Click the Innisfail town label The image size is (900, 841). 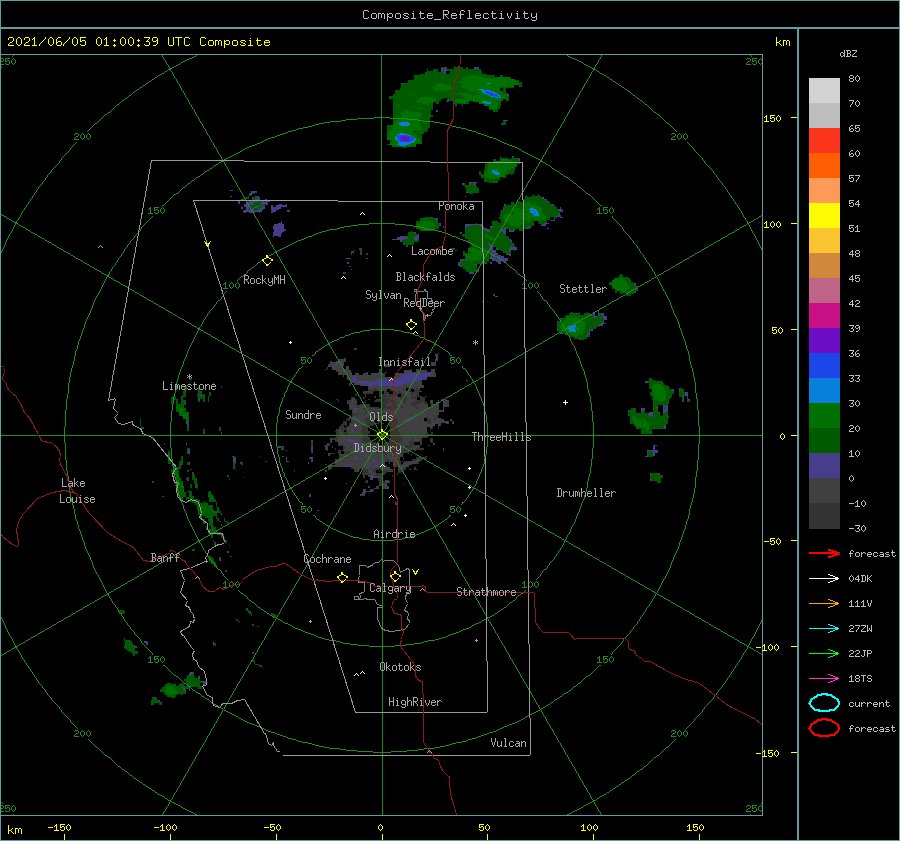point(404,362)
